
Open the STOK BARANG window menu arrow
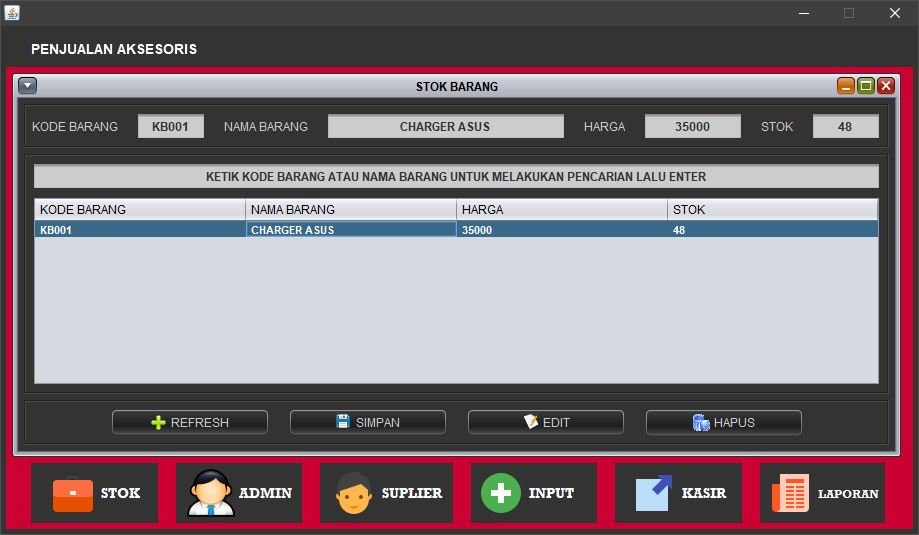pos(28,86)
